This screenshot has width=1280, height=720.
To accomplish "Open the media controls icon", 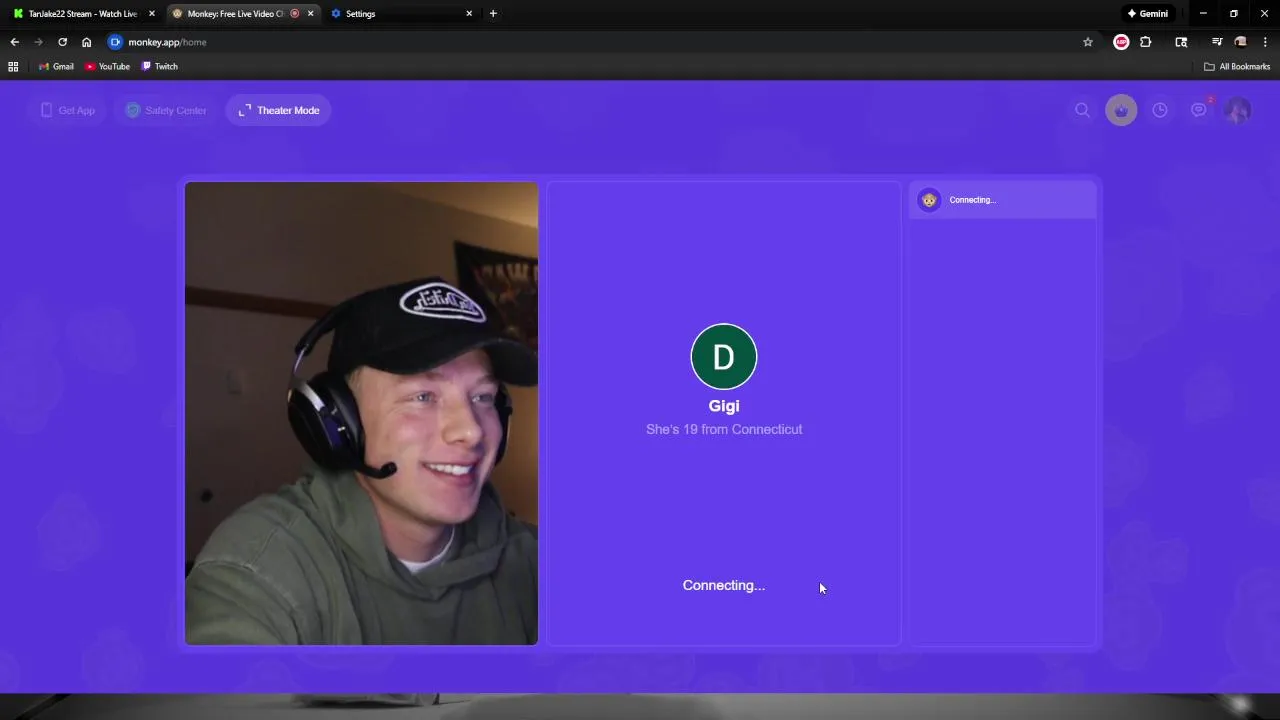I will pyautogui.click(x=1217, y=42).
